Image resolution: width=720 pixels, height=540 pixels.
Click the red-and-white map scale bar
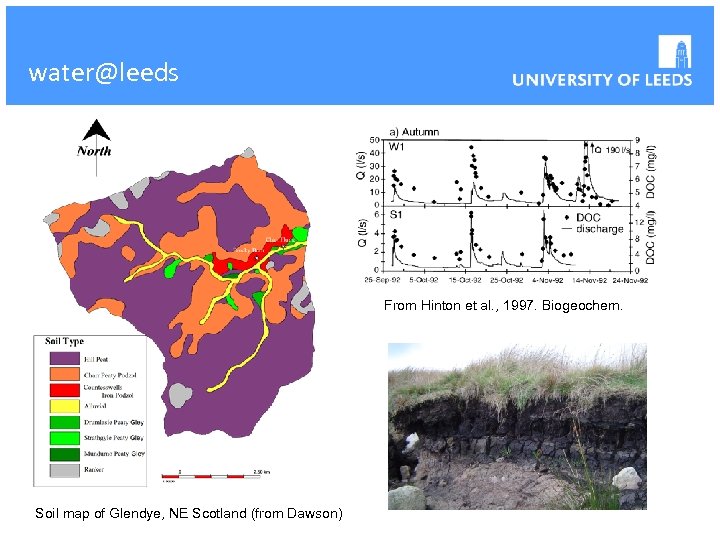[211, 477]
